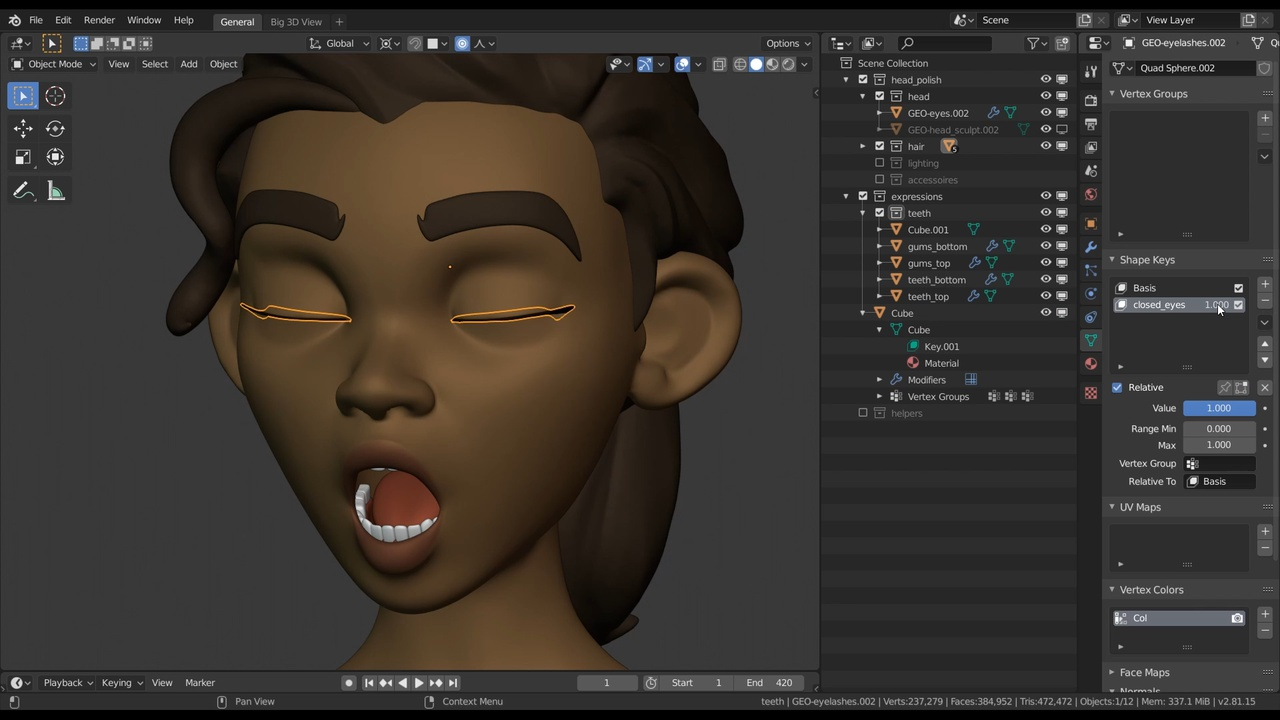This screenshot has width=1280, height=720.
Task: Select the Rotate tool
Action: tap(55, 128)
